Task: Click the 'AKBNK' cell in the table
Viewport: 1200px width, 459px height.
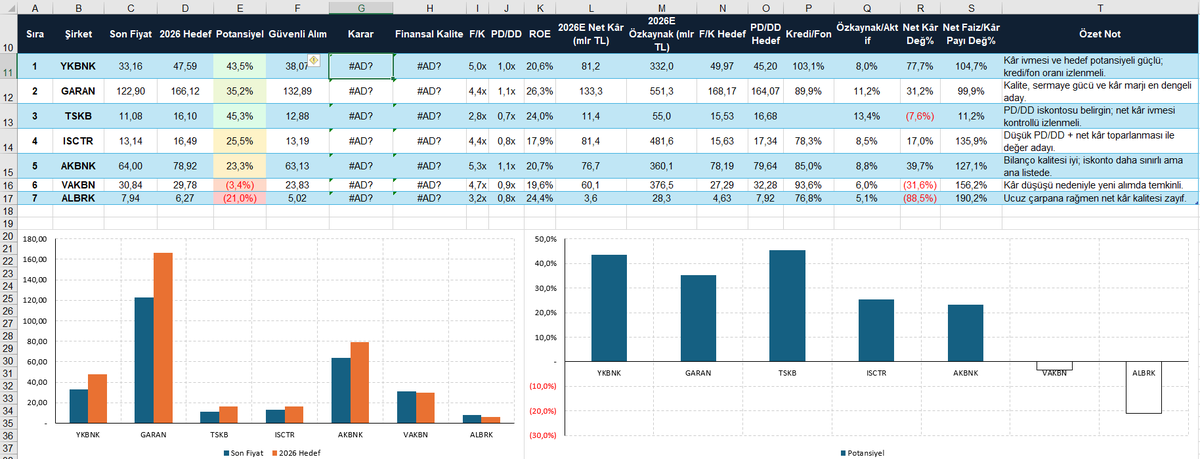Action: [78, 166]
